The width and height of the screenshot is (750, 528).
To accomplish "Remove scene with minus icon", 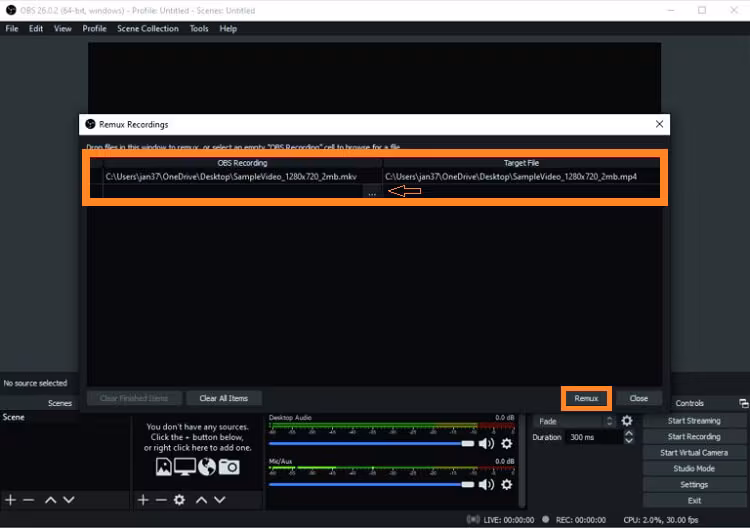I will pos(29,500).
